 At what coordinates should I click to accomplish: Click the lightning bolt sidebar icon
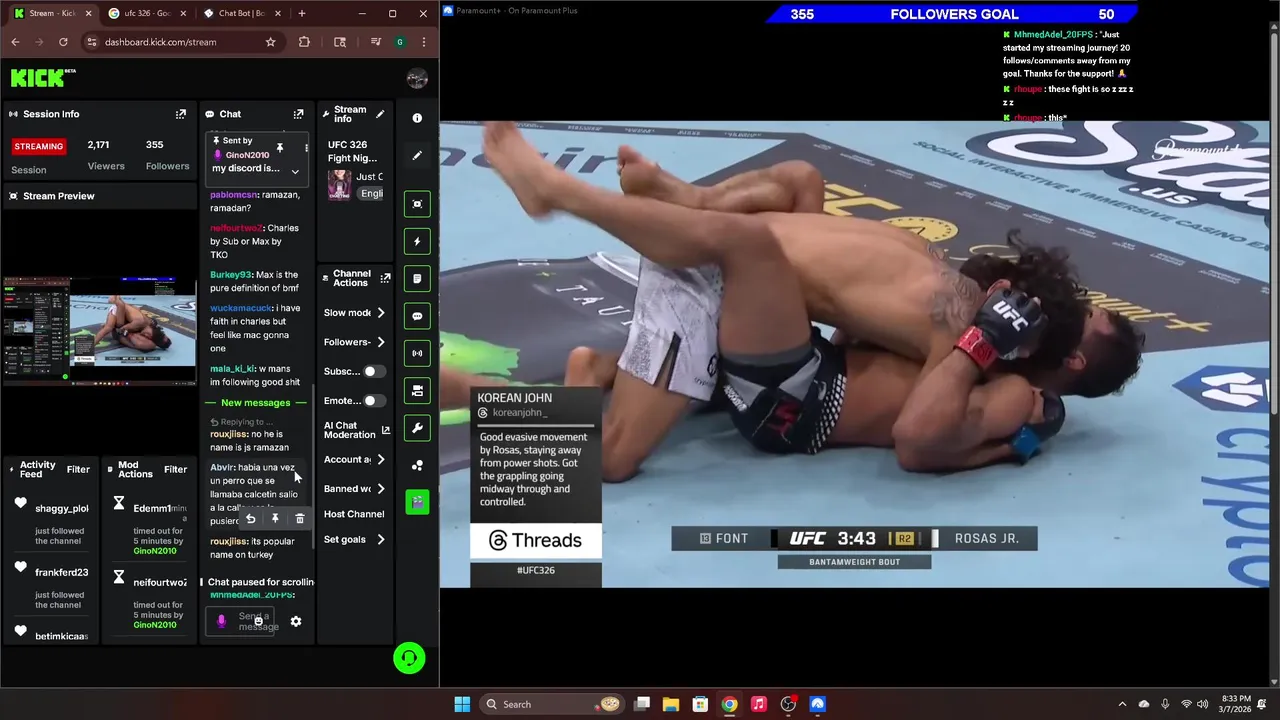click(417, 241)
